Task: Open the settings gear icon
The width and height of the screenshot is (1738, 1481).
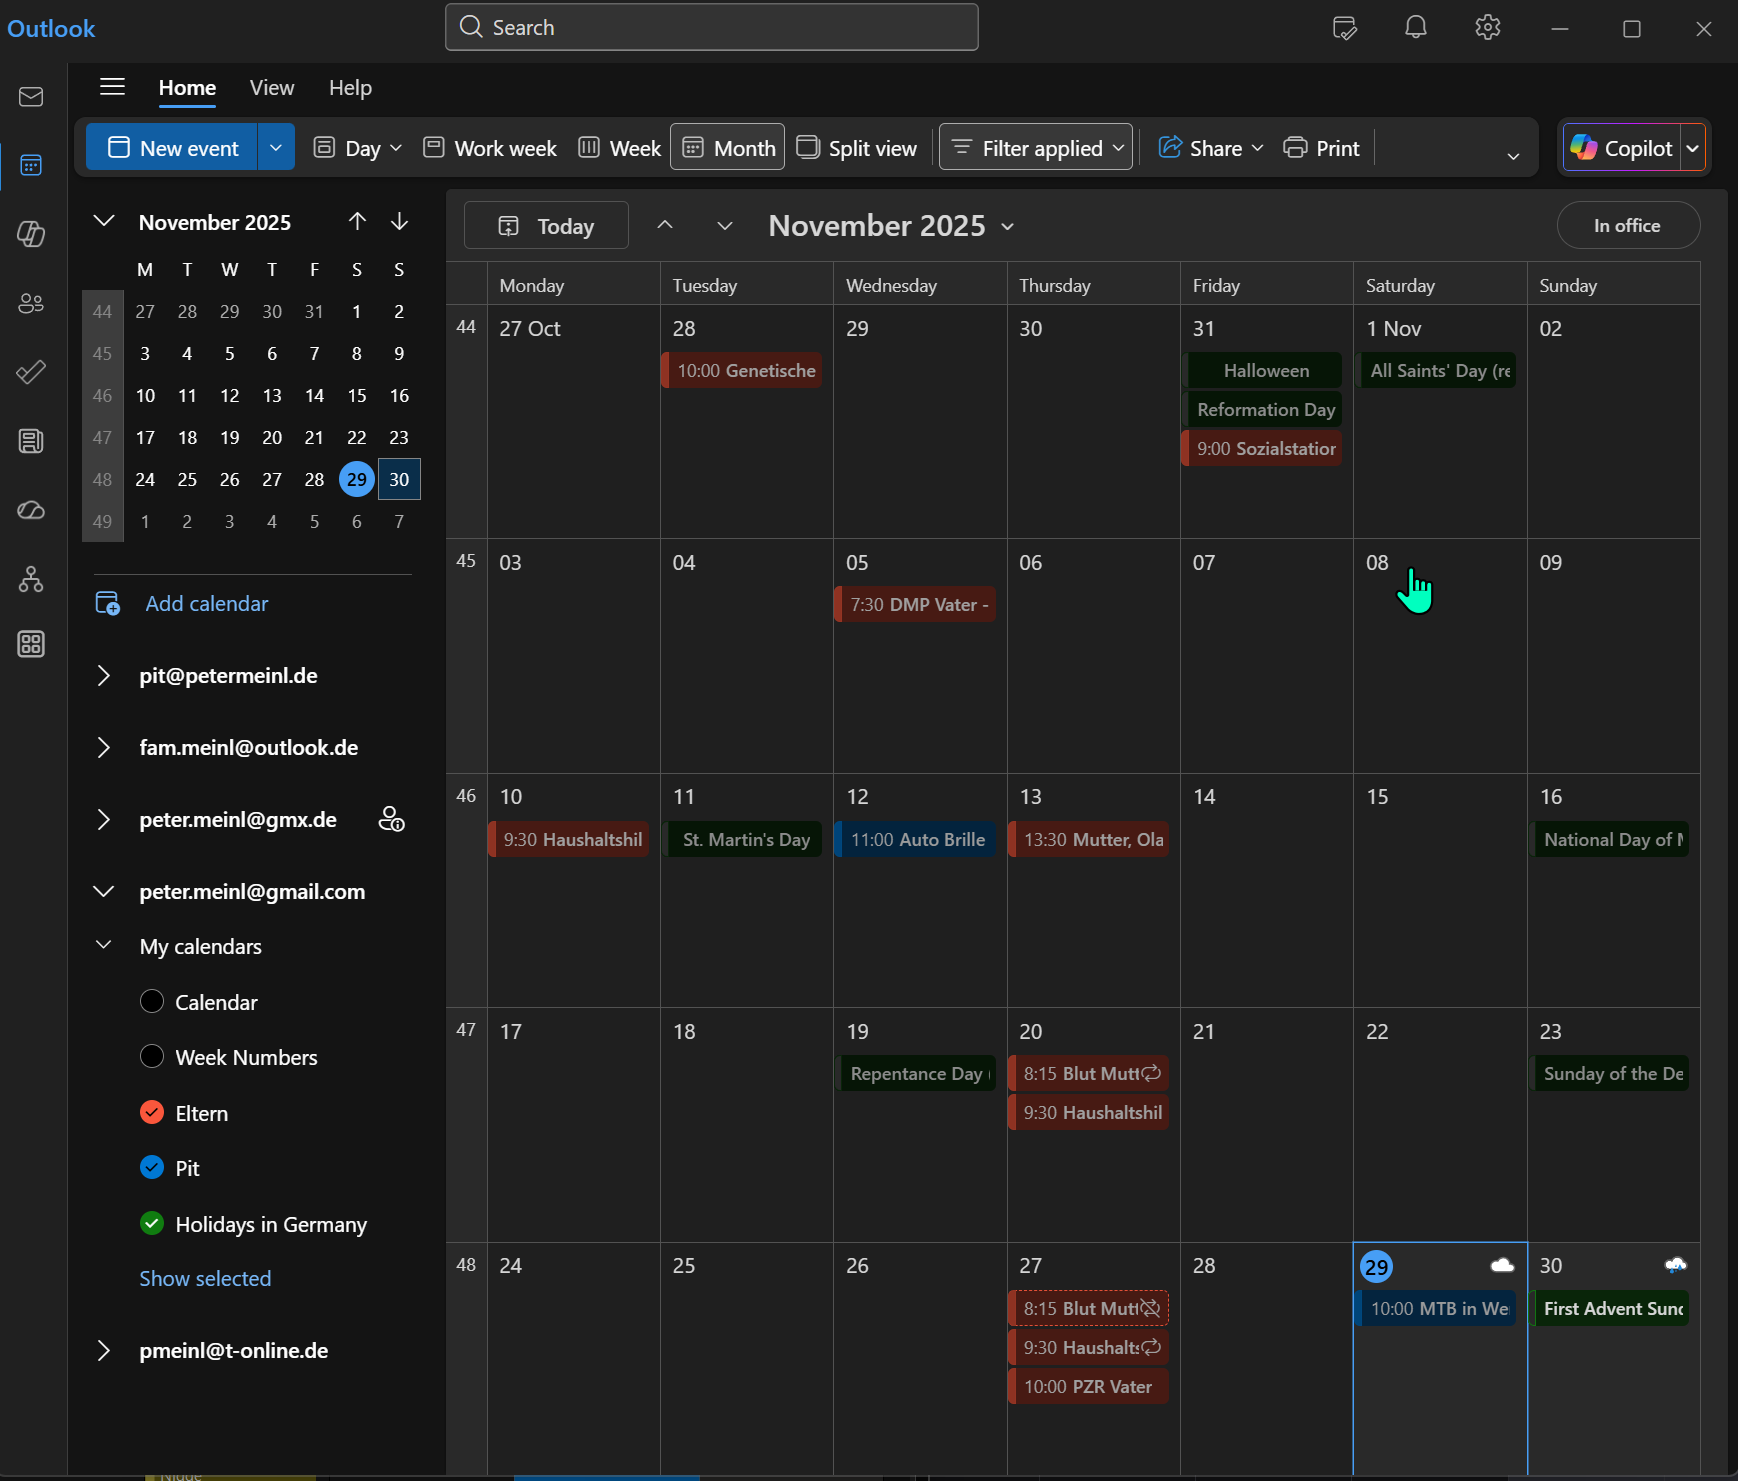Action: [x=1487, y=28]
